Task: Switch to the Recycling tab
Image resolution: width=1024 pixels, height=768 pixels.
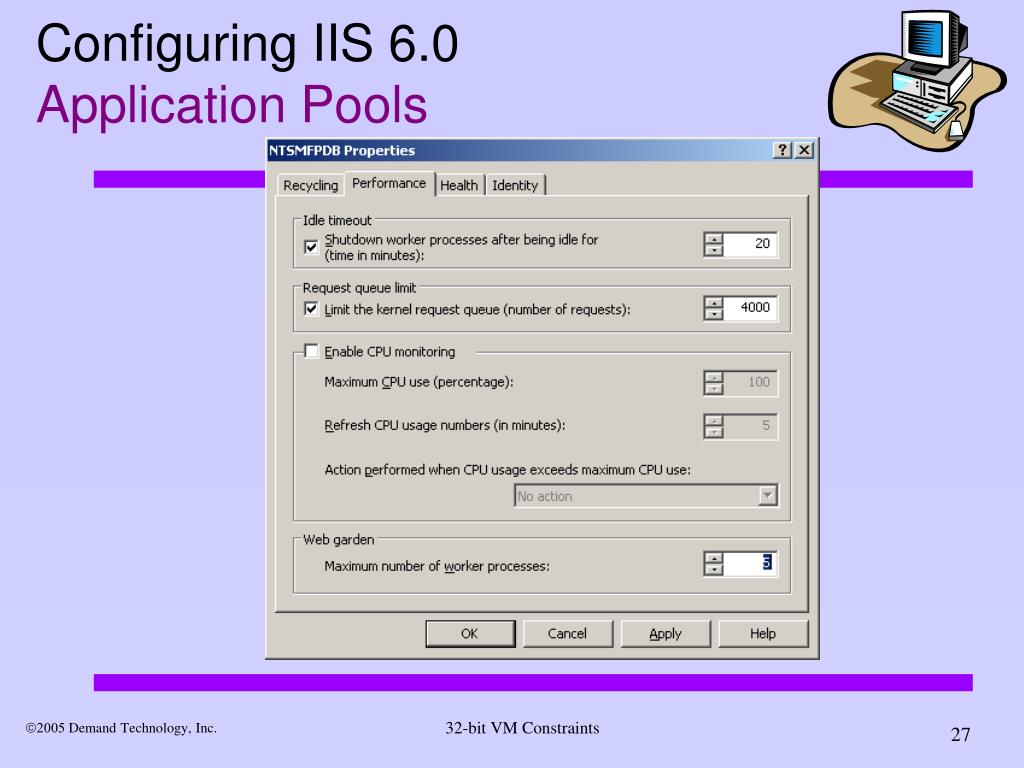Action: [x=310, y=185]
